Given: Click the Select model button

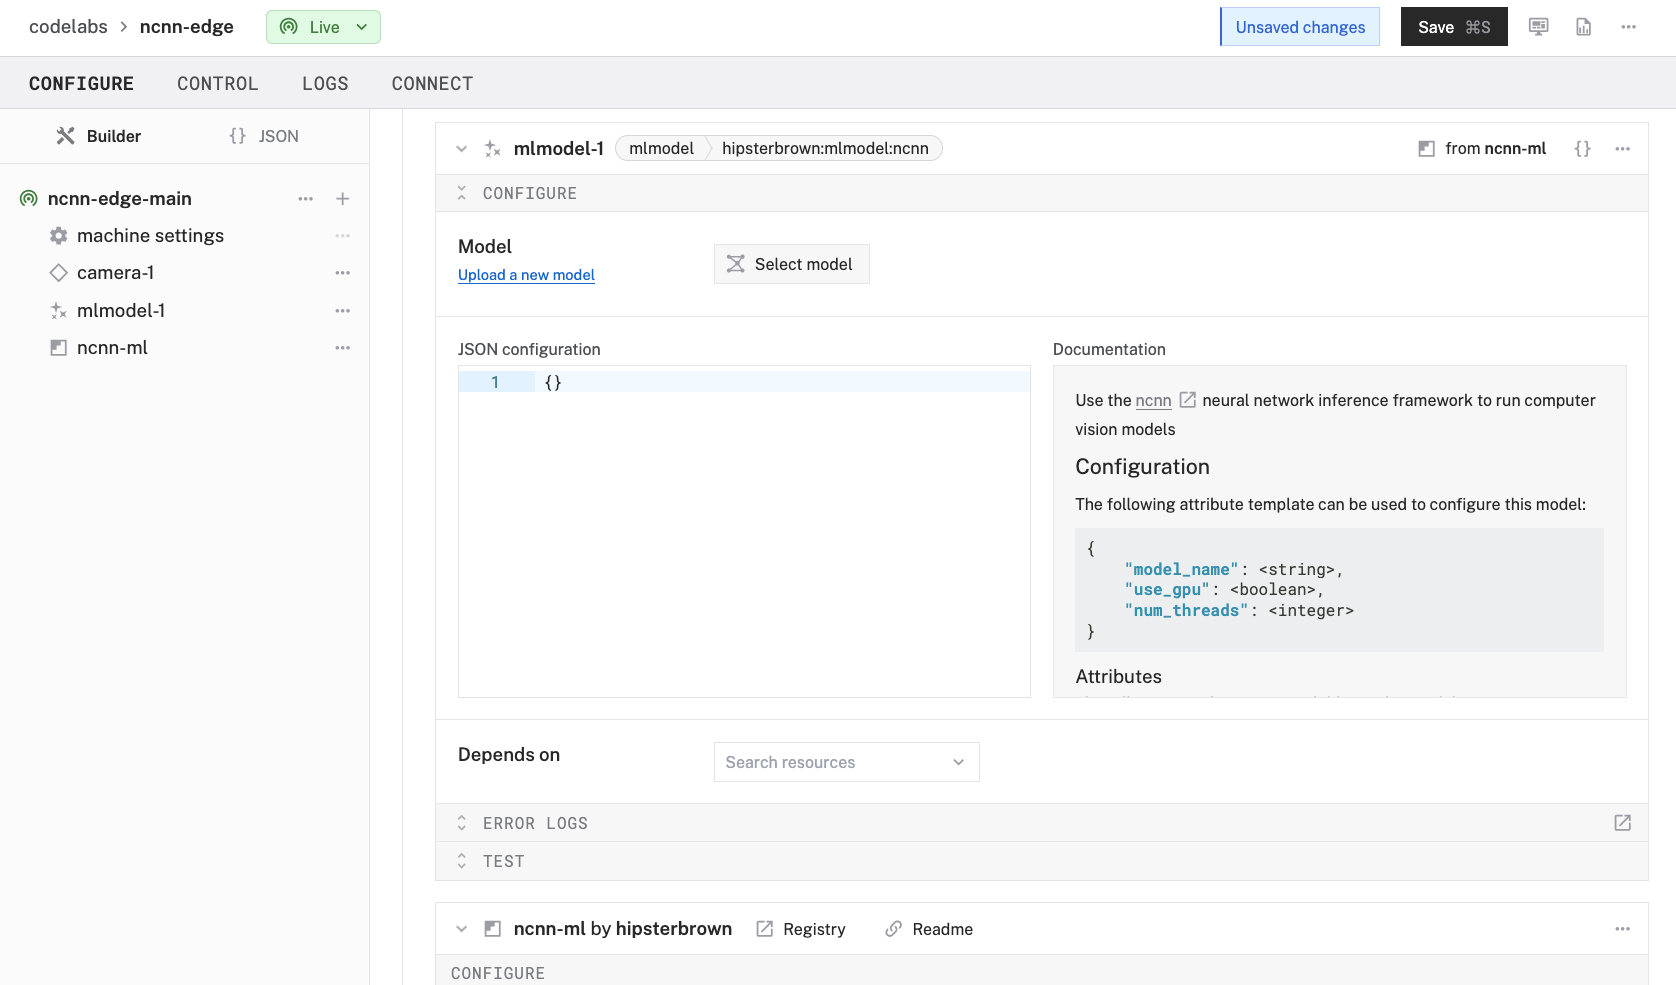Looking at the screenshot, I should click(791, 264).
